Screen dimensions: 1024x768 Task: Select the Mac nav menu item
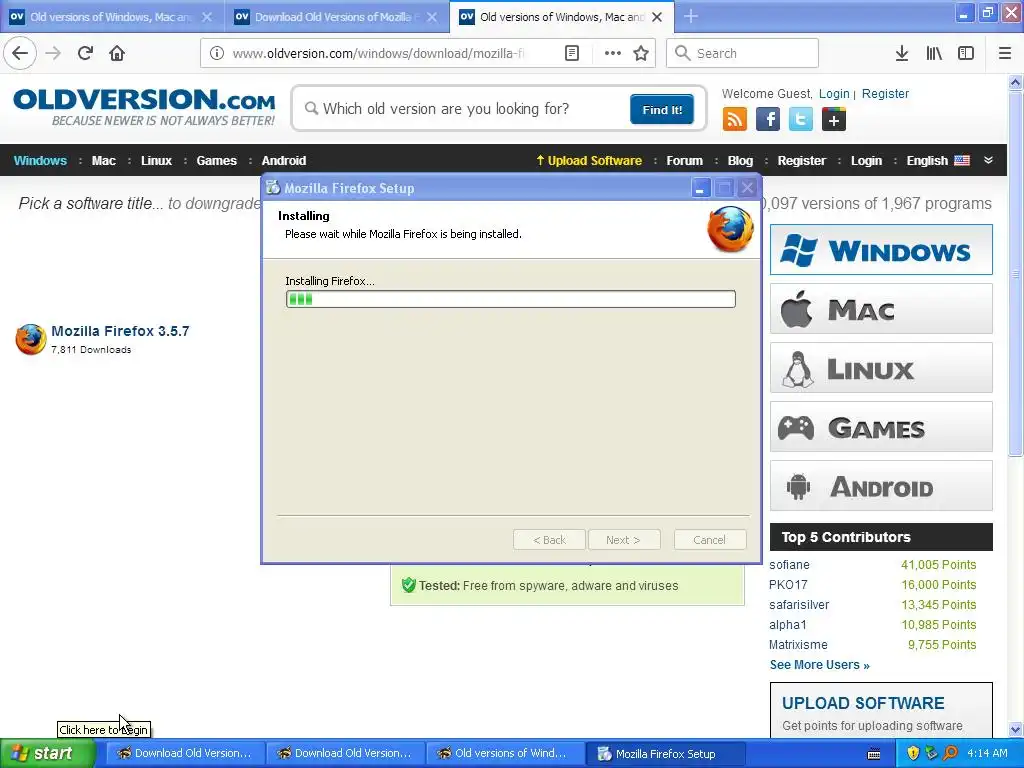pos(103,160)
